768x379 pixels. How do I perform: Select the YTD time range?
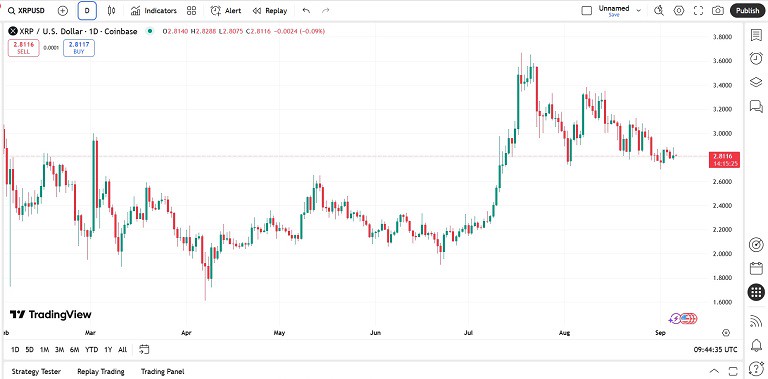click(92, 350)
